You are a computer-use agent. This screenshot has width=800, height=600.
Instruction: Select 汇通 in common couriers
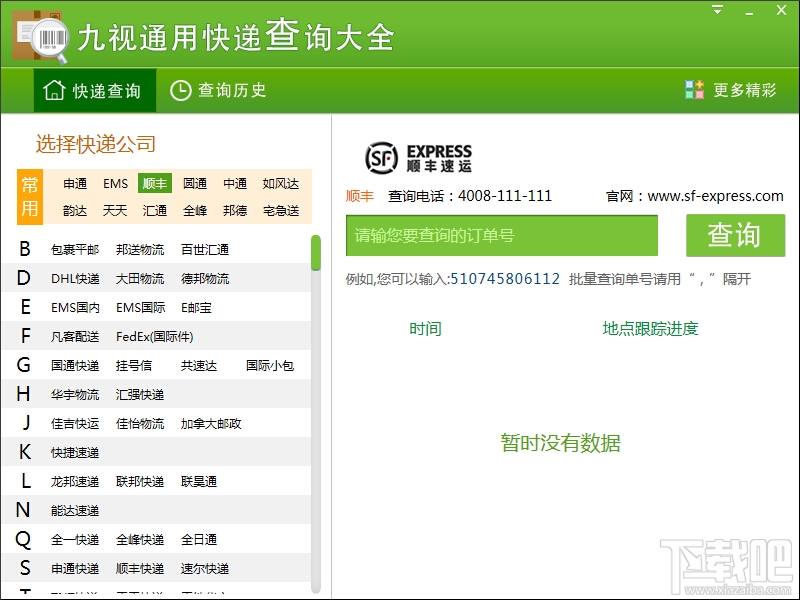tap(155, 210)
